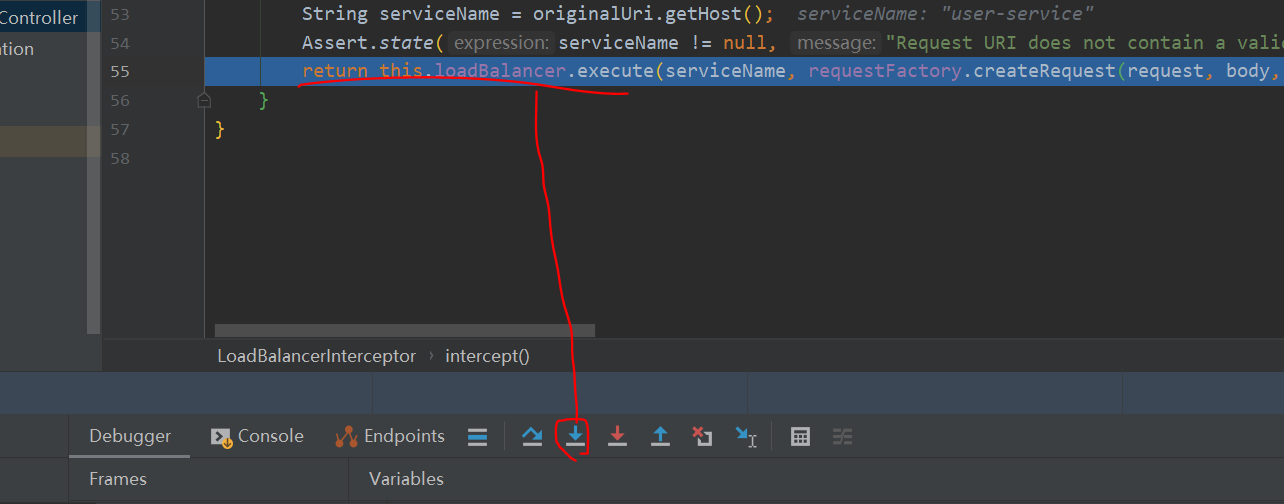Click intercept() in the breadcrumb
The image size is (1284, 504).
coord(487,356)
